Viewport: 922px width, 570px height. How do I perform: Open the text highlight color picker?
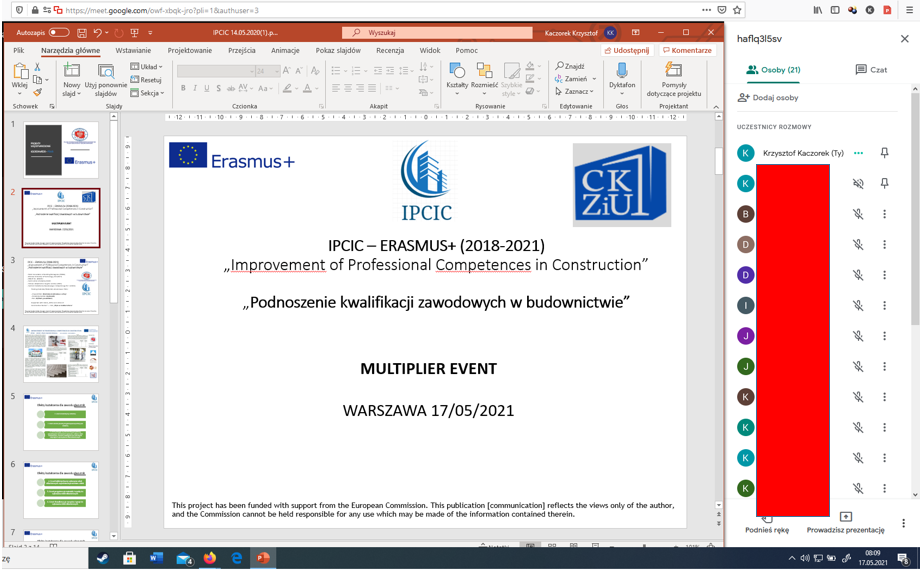tap(288, 88)
